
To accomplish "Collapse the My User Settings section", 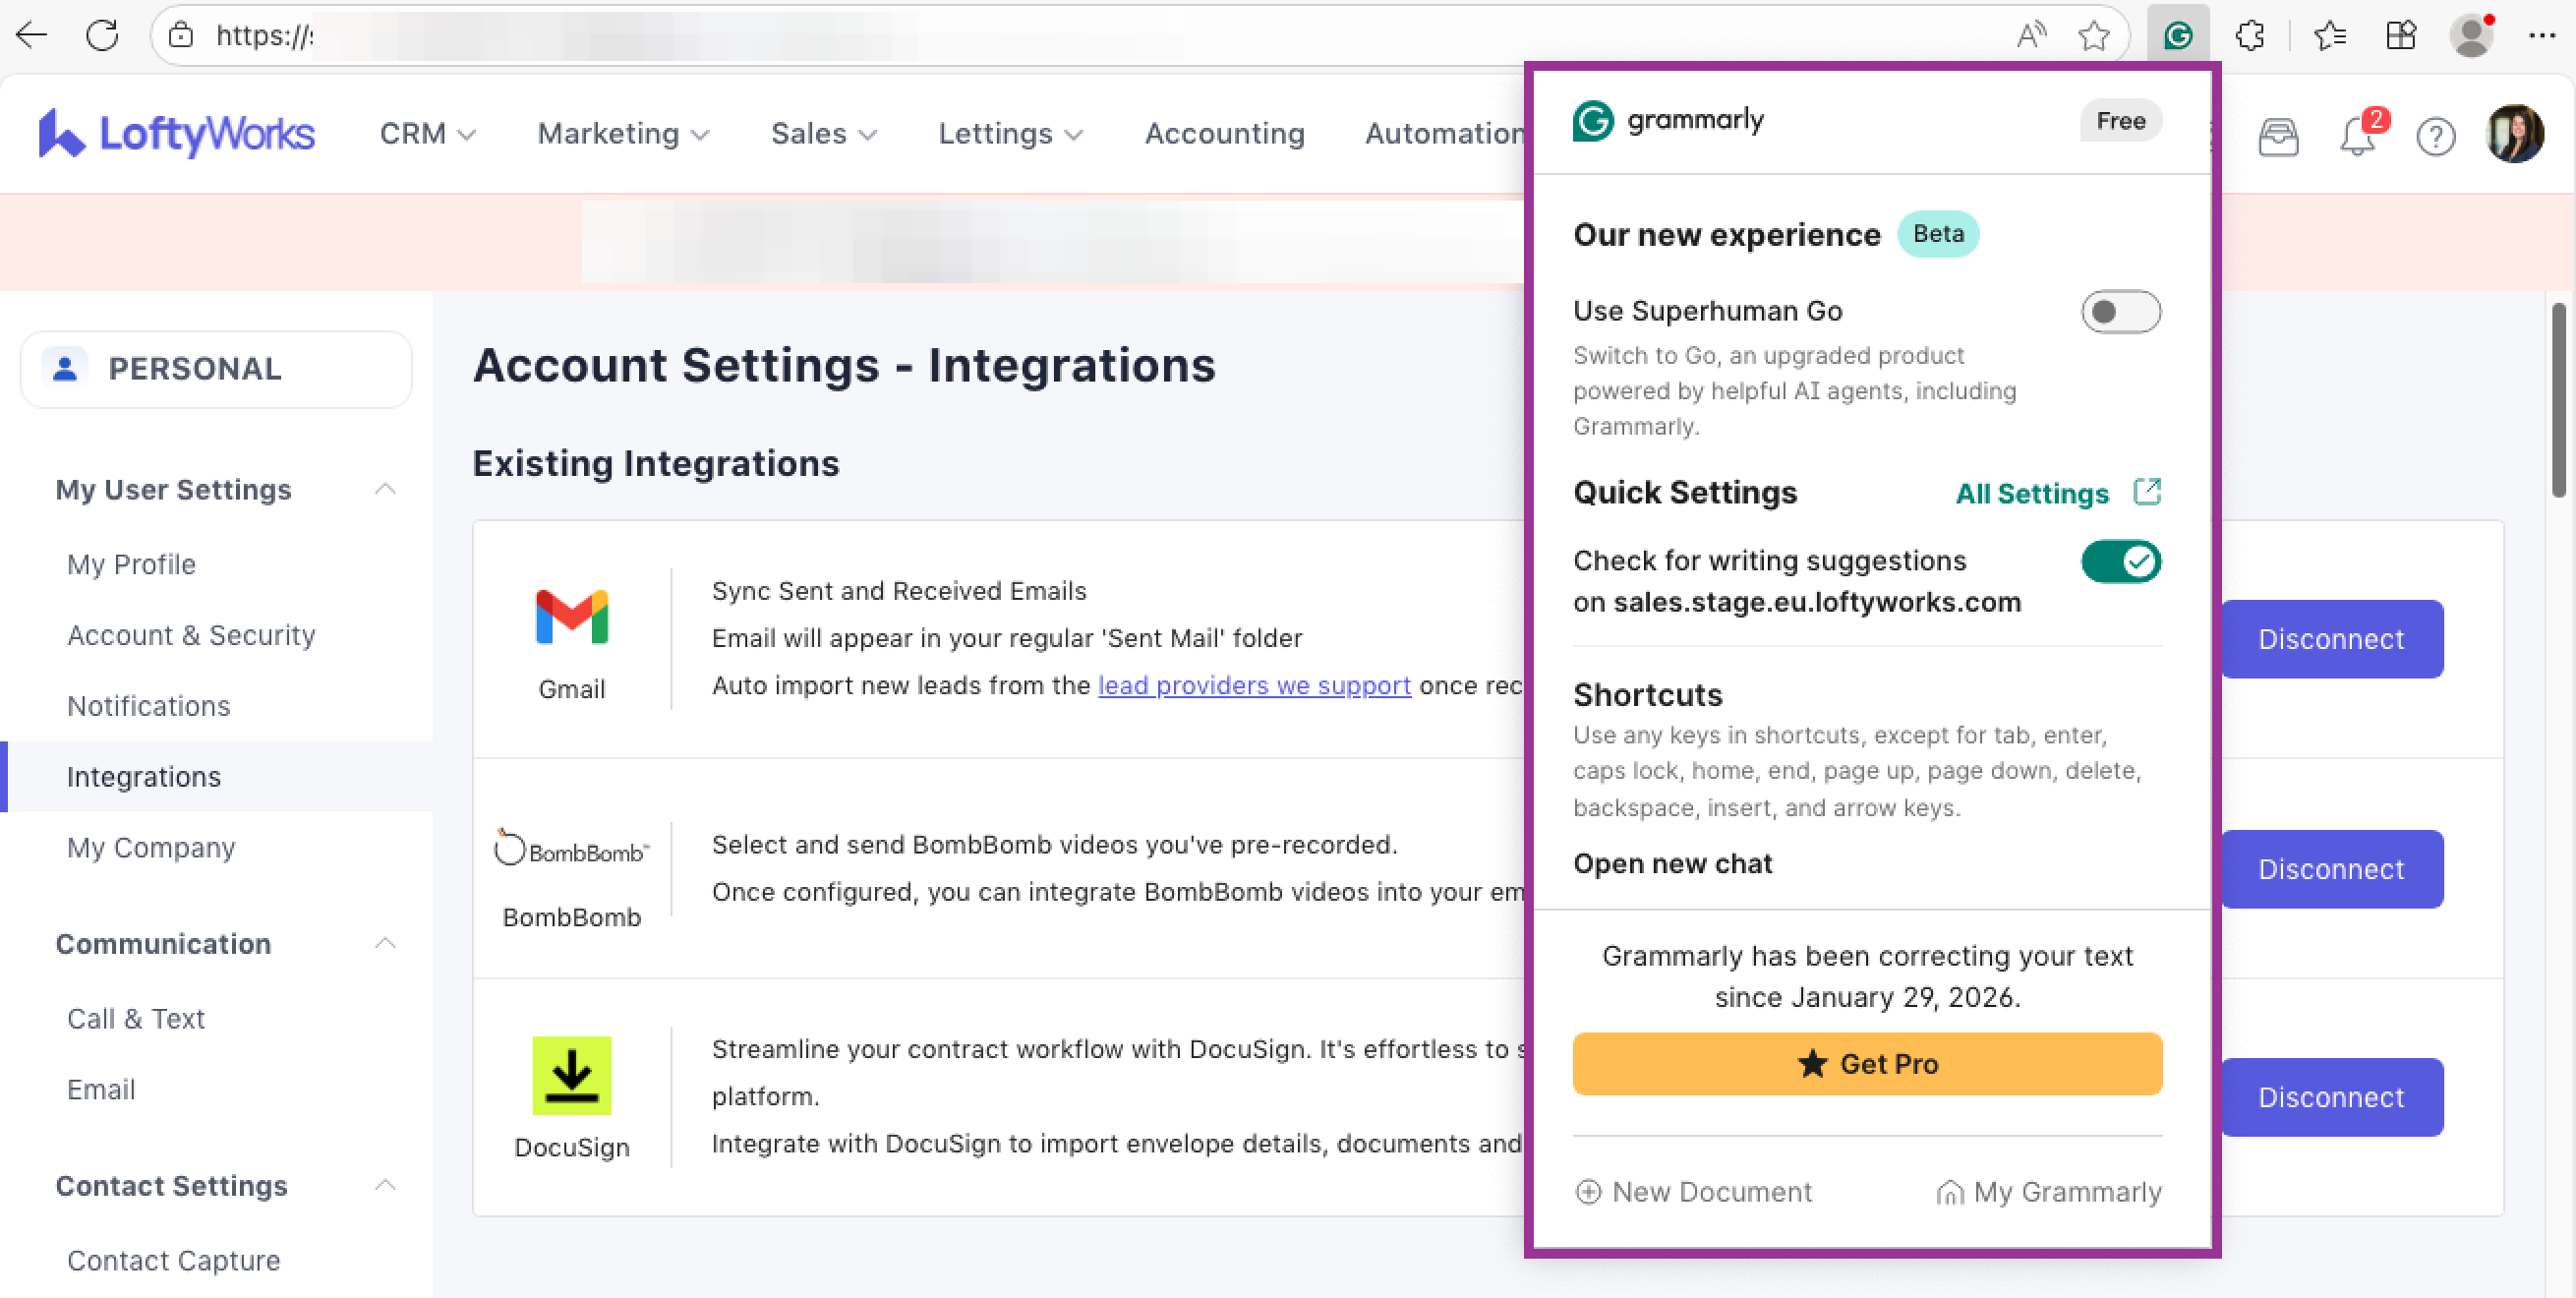I will [385, 489].
